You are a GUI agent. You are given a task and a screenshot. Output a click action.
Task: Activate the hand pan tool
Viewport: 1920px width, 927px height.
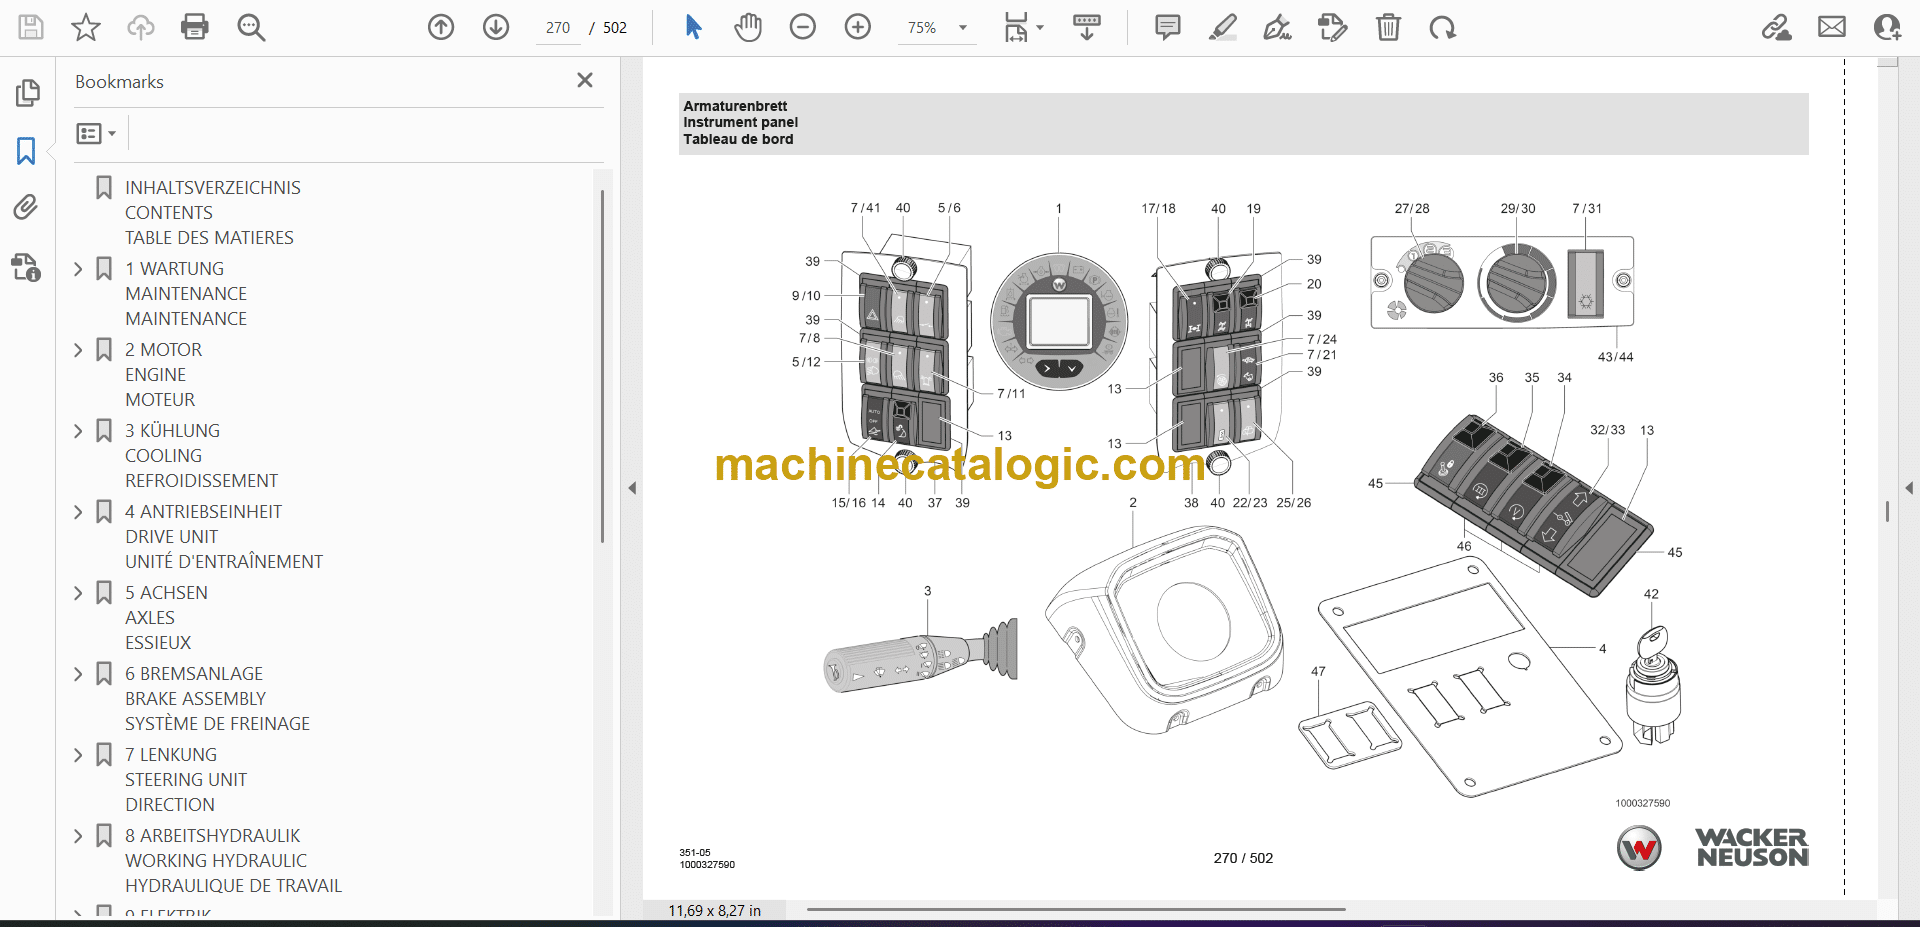point(748,27)
